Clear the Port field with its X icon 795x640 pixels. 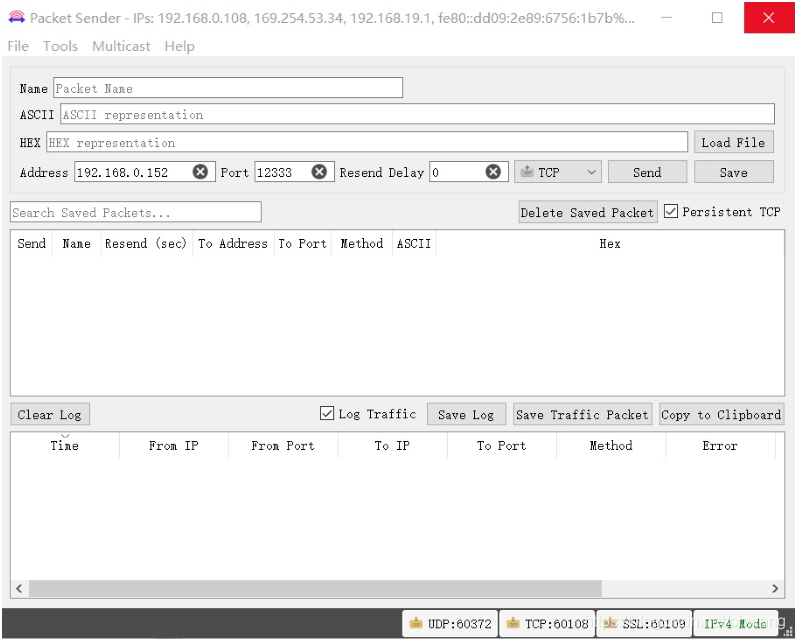click(319, 172)
